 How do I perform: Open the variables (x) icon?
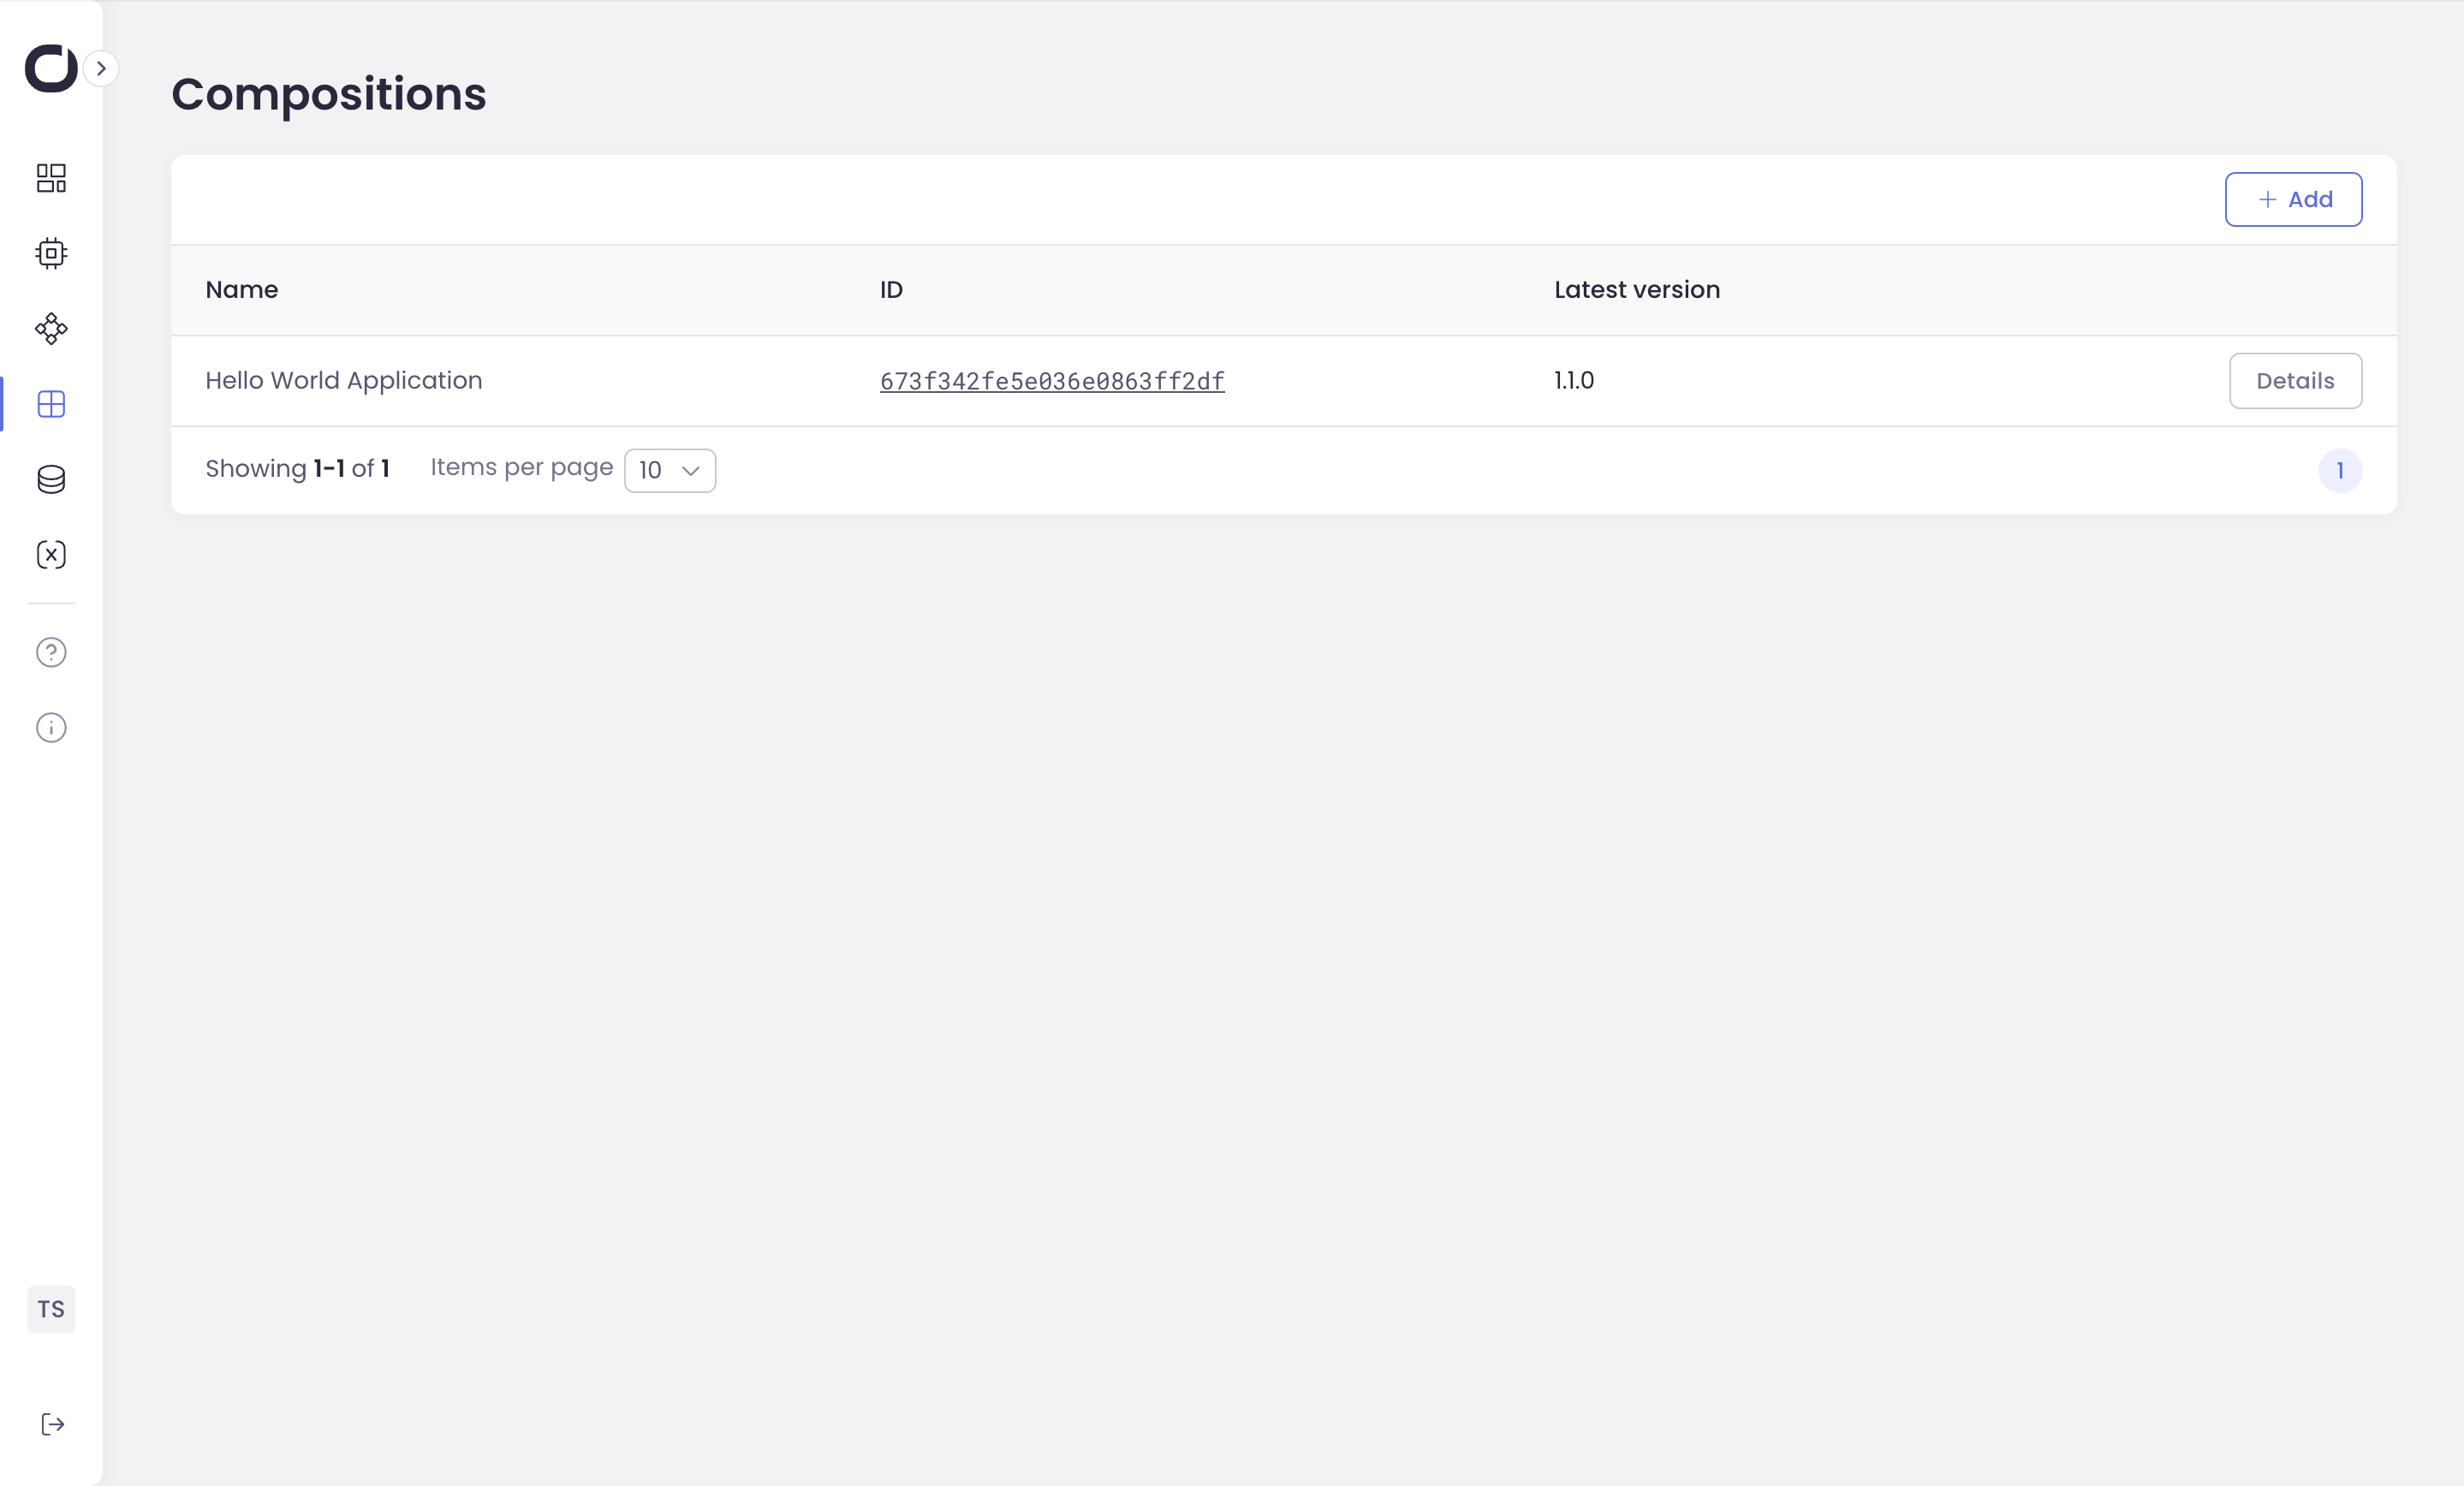click(x=51, y=554)
